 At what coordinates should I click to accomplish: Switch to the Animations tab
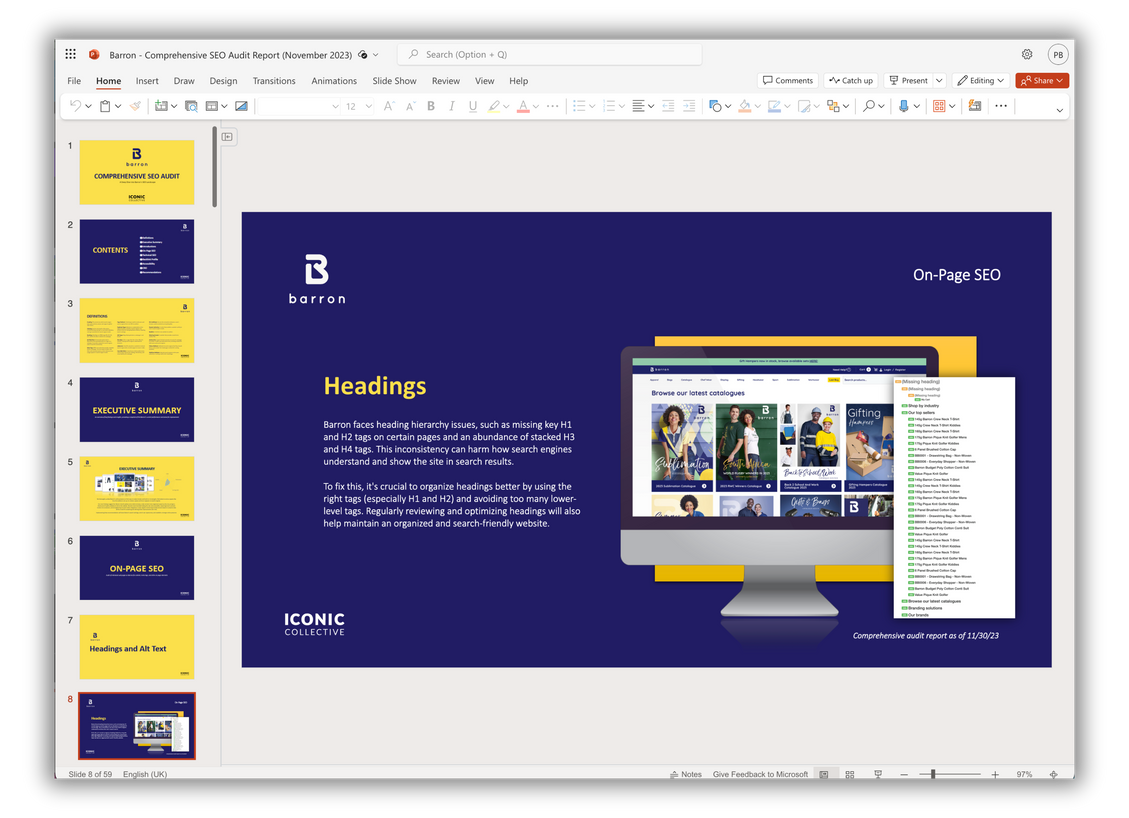334,81
